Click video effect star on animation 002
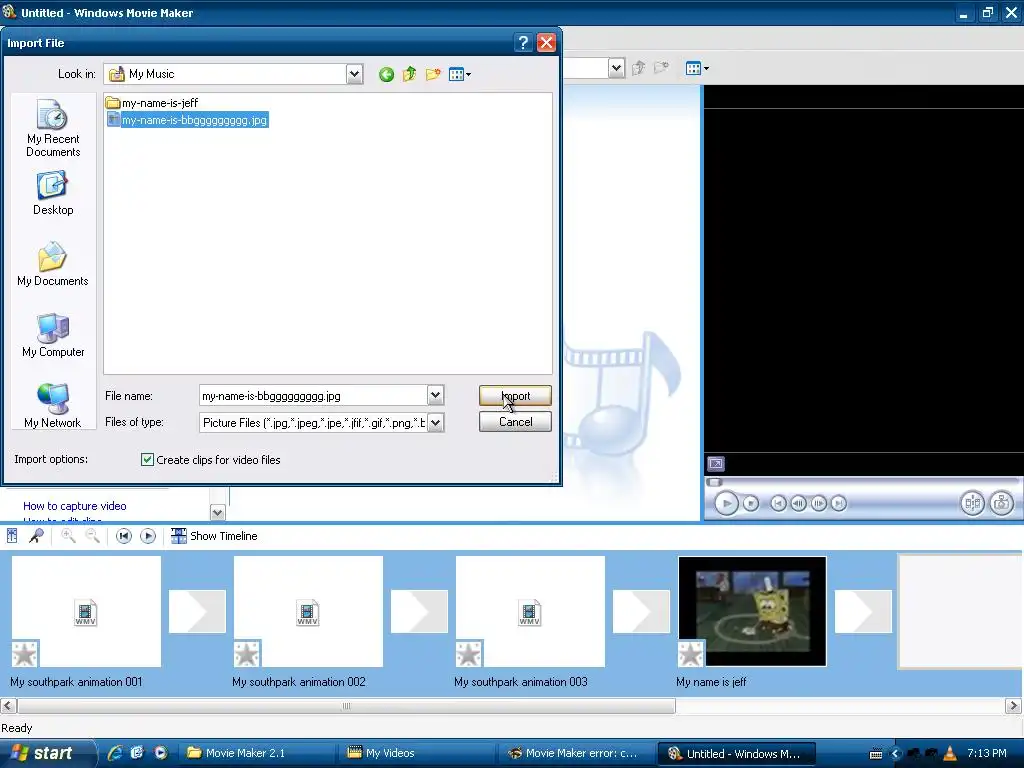Viewport: 1024px width, 768px height. tap(247, 654)
